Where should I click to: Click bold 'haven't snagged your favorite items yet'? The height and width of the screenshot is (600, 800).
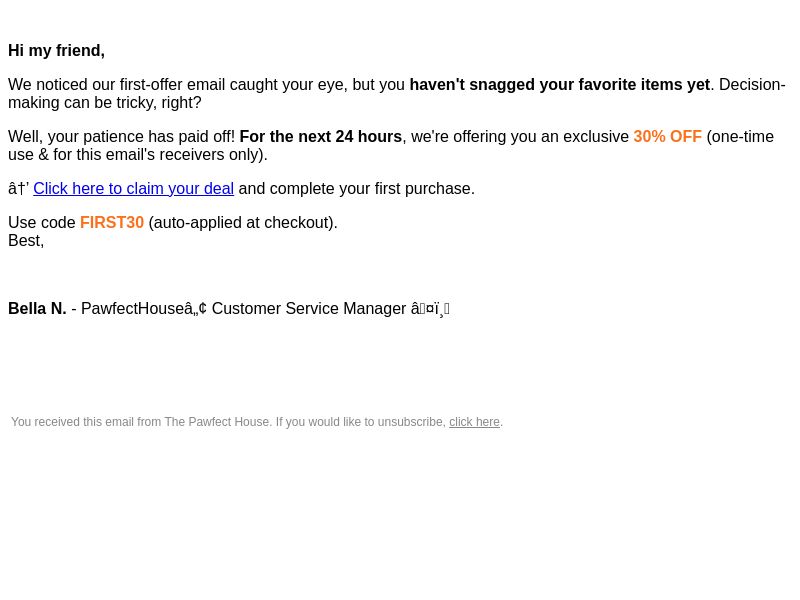pos(560,85)
